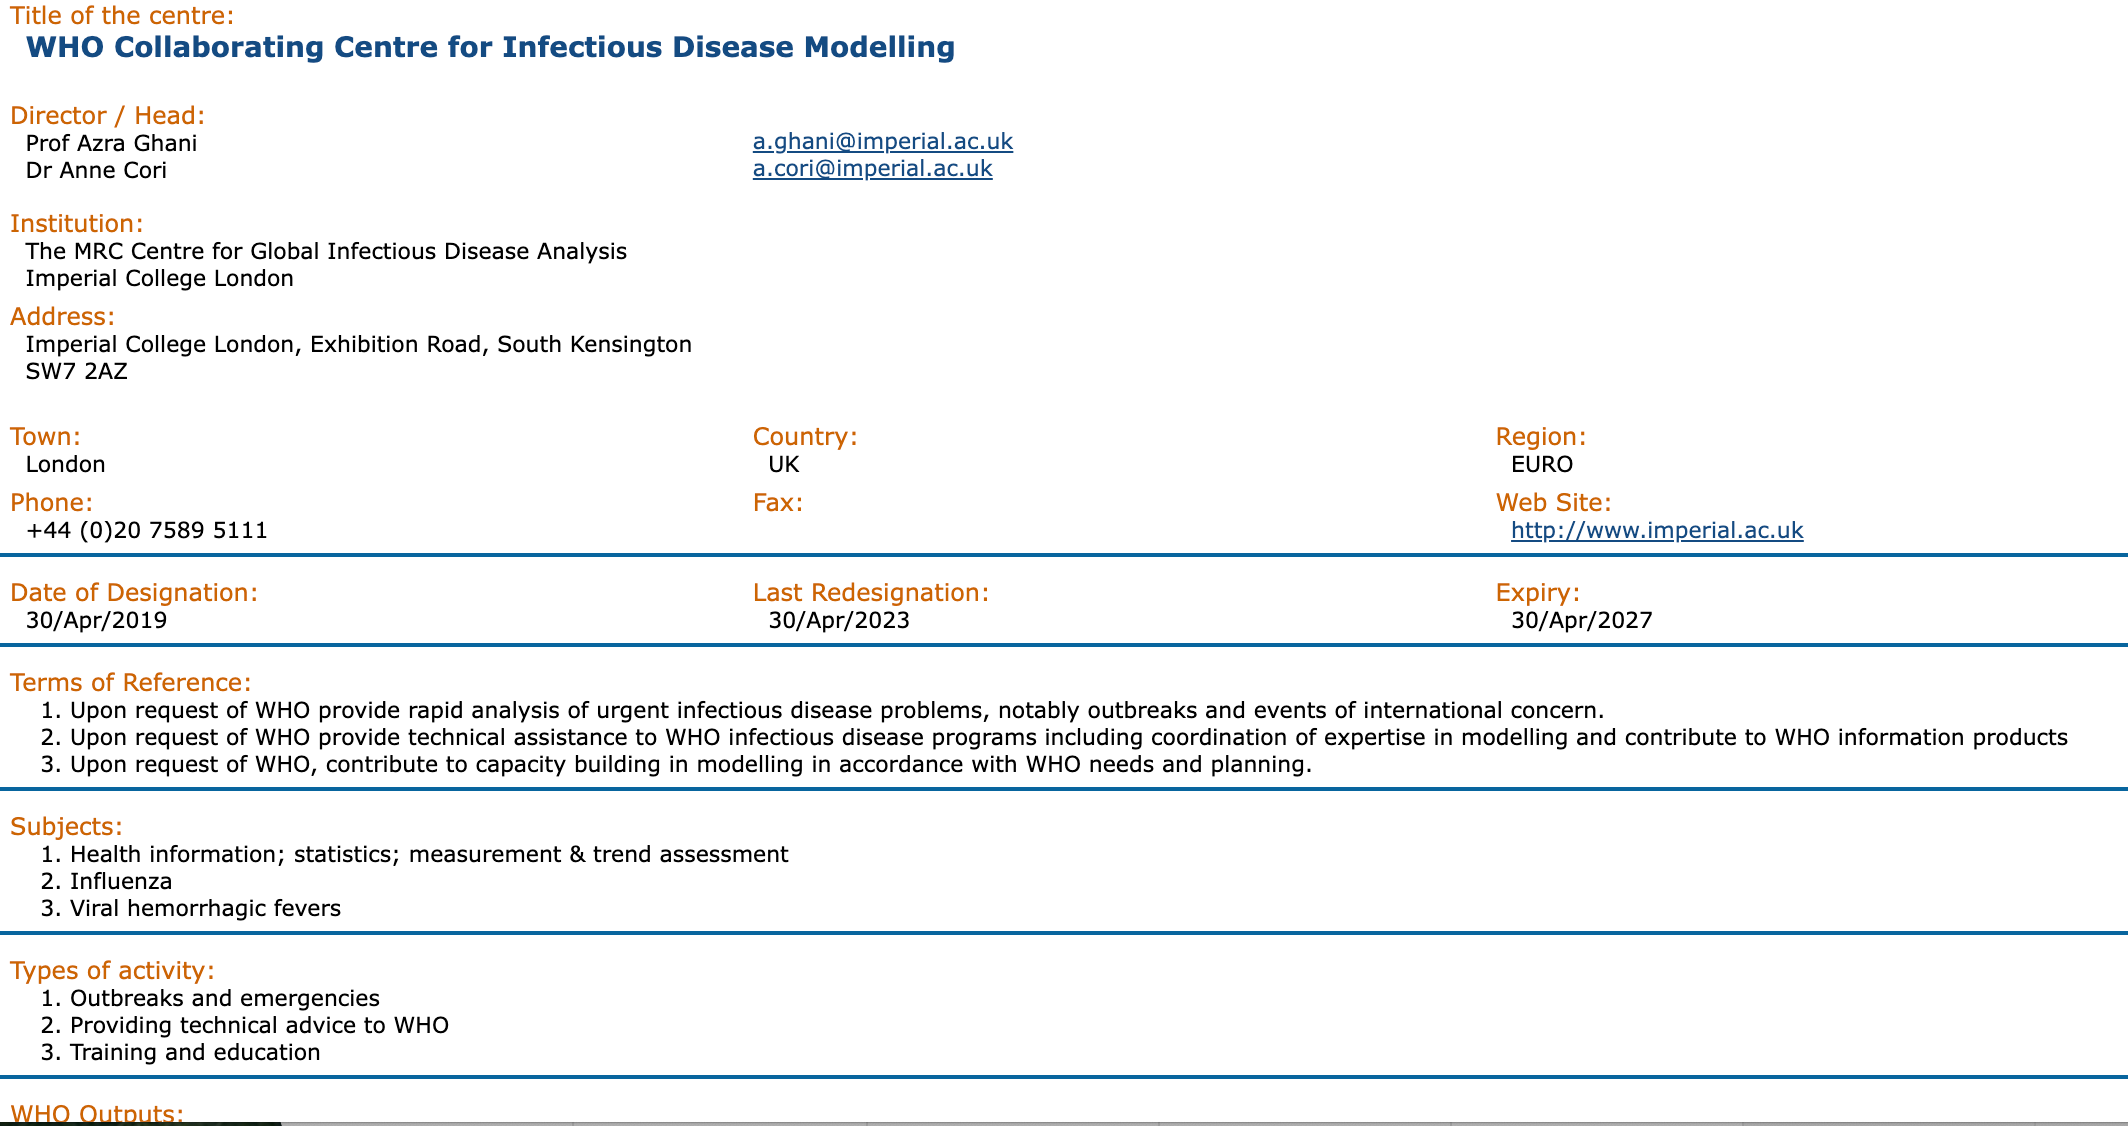This screenshot has height=1126, width=2128.
Task: Click the Influenza subject item
Action: (x=120, y=882)
